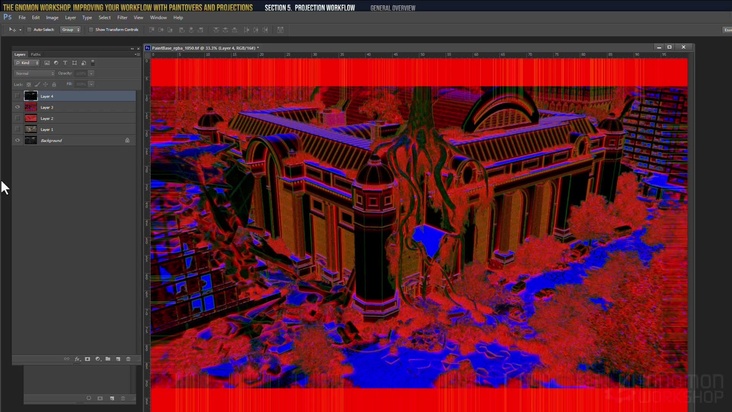Click the Auto-Align Layers icon

point(280,29)
